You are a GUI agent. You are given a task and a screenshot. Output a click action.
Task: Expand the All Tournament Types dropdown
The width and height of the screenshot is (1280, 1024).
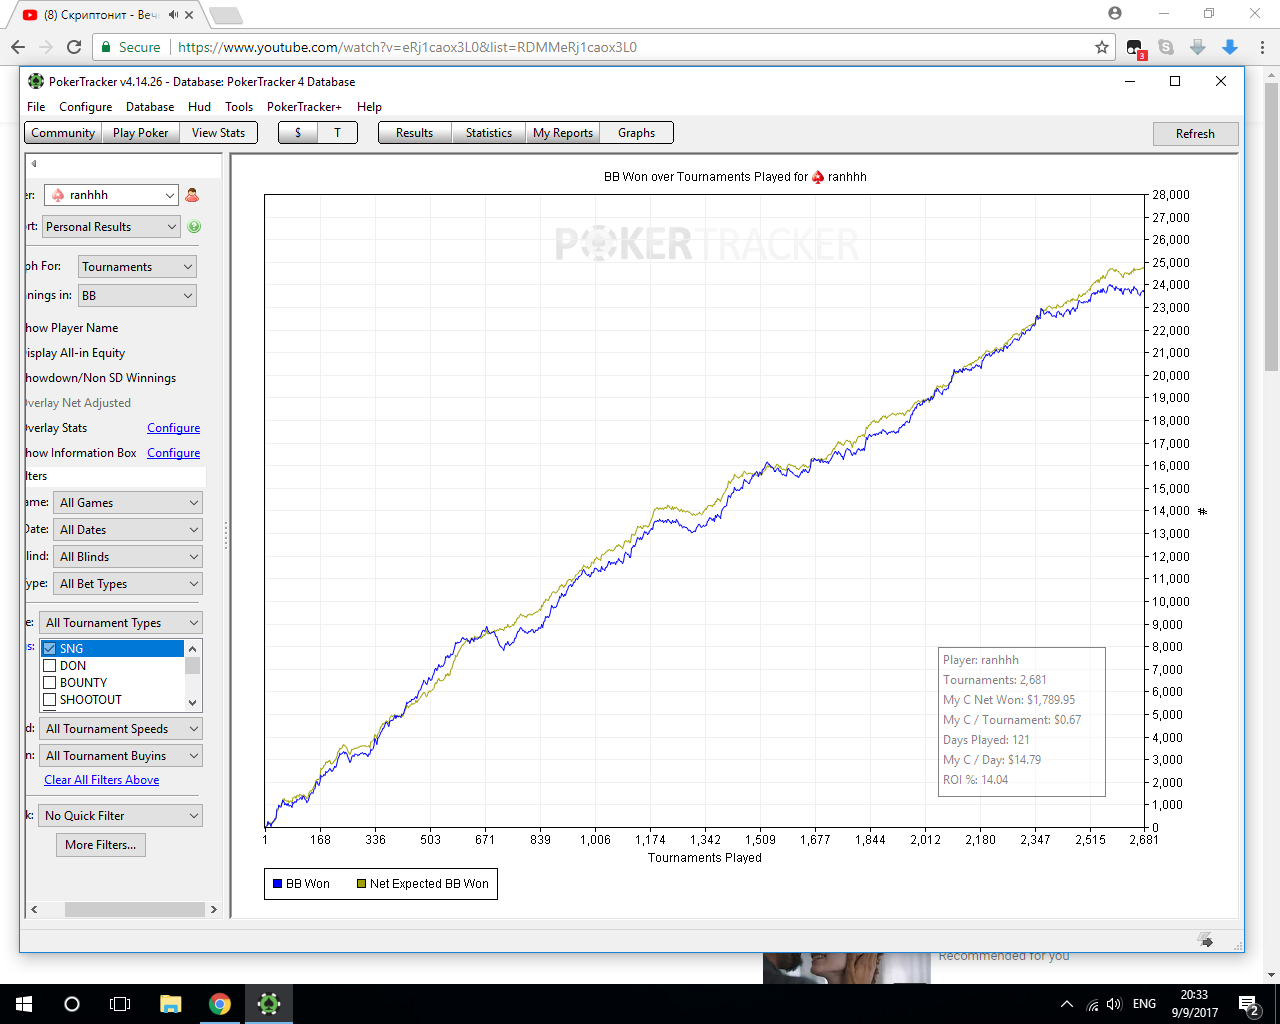click(121, 623)
